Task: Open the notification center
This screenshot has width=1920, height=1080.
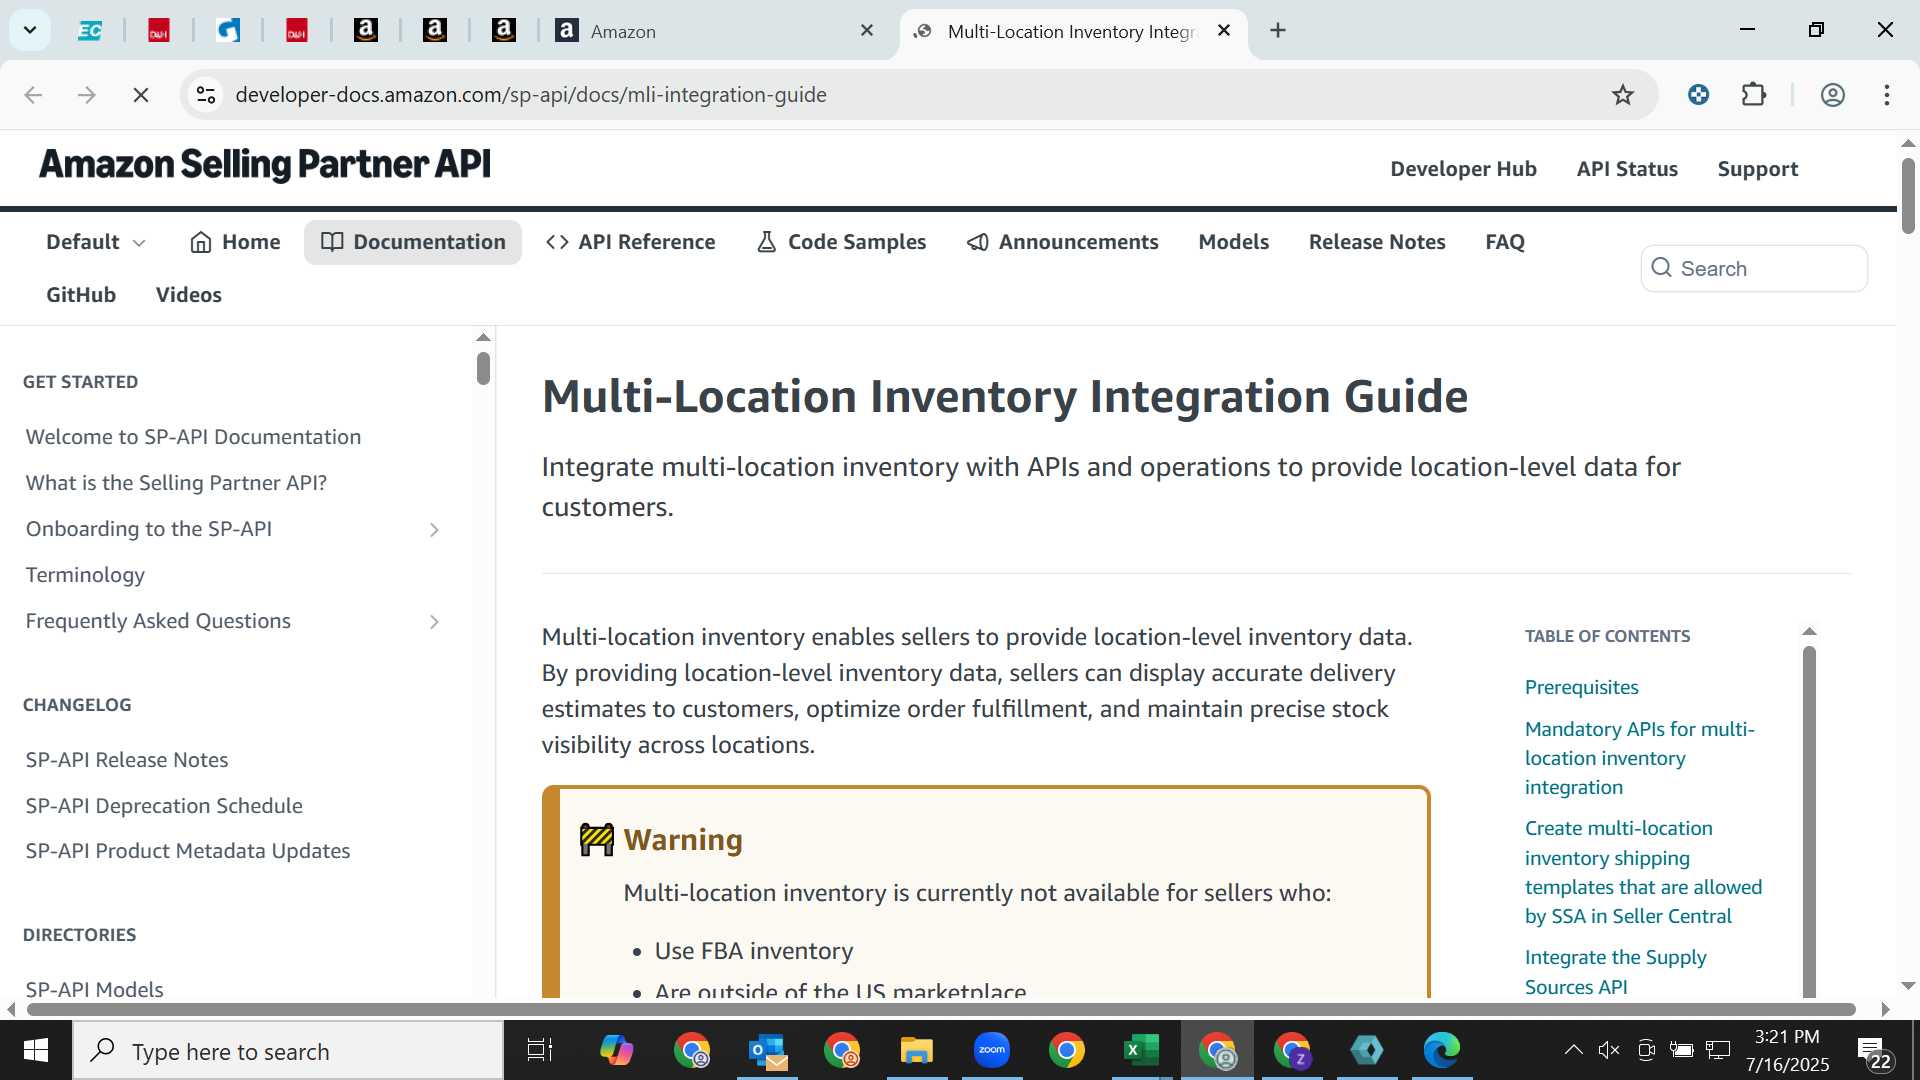Action: pos(1875,1052)
